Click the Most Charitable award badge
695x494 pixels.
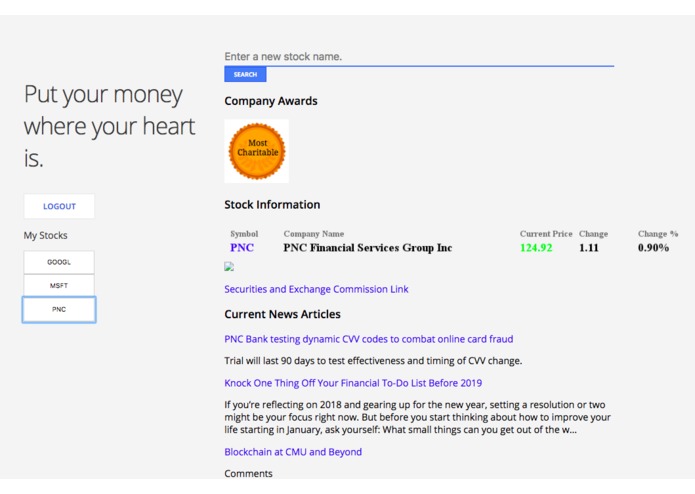[x=257, y=151]
